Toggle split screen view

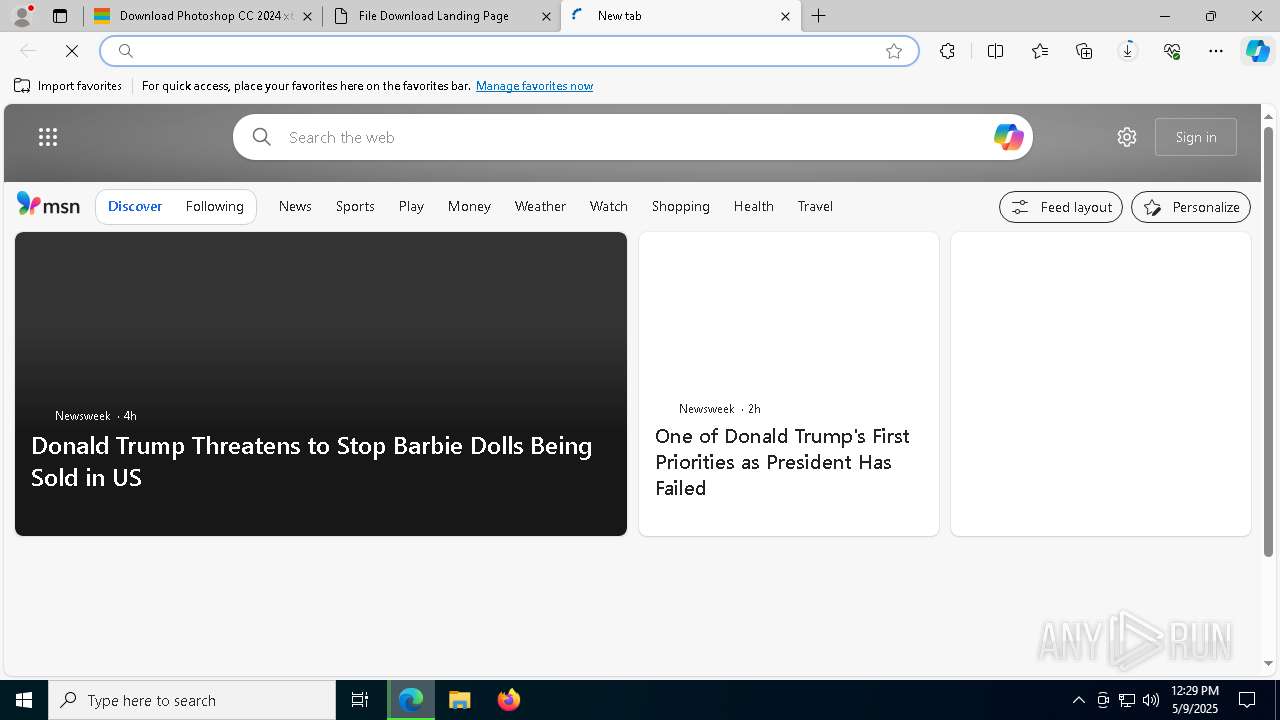[995, 51]
